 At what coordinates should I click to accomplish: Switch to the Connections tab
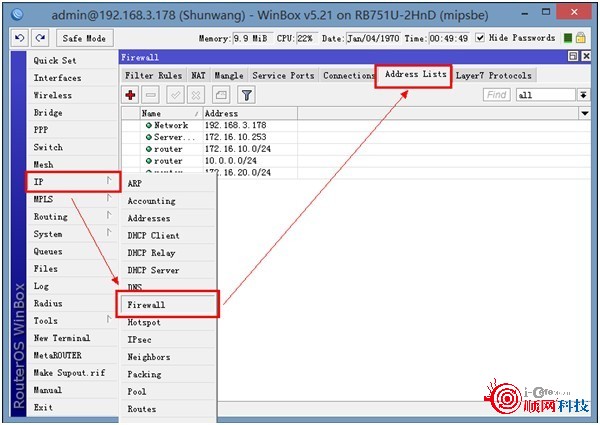click(348, 75)
